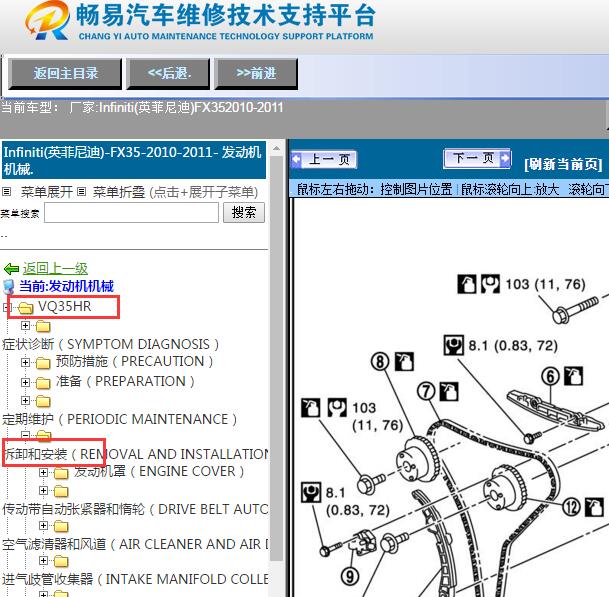The height and width of the screenshot is (597, 609).
Task: Open 症状诊断 (SYMPTOM DIAGNOSIS)
Action: (x=111, y=344)
